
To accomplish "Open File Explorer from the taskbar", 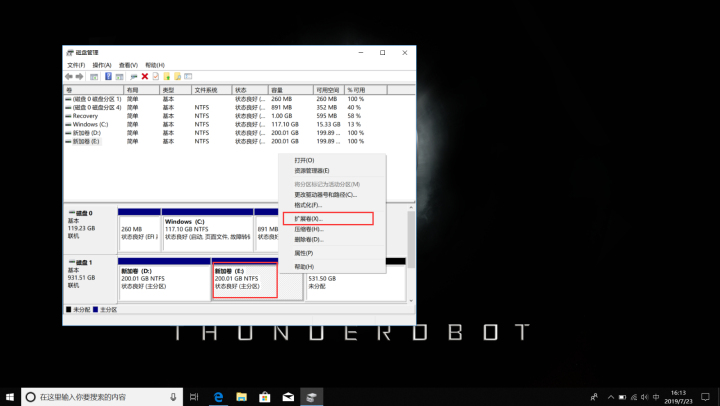I will pyautogui.click(x=242, y=397).
